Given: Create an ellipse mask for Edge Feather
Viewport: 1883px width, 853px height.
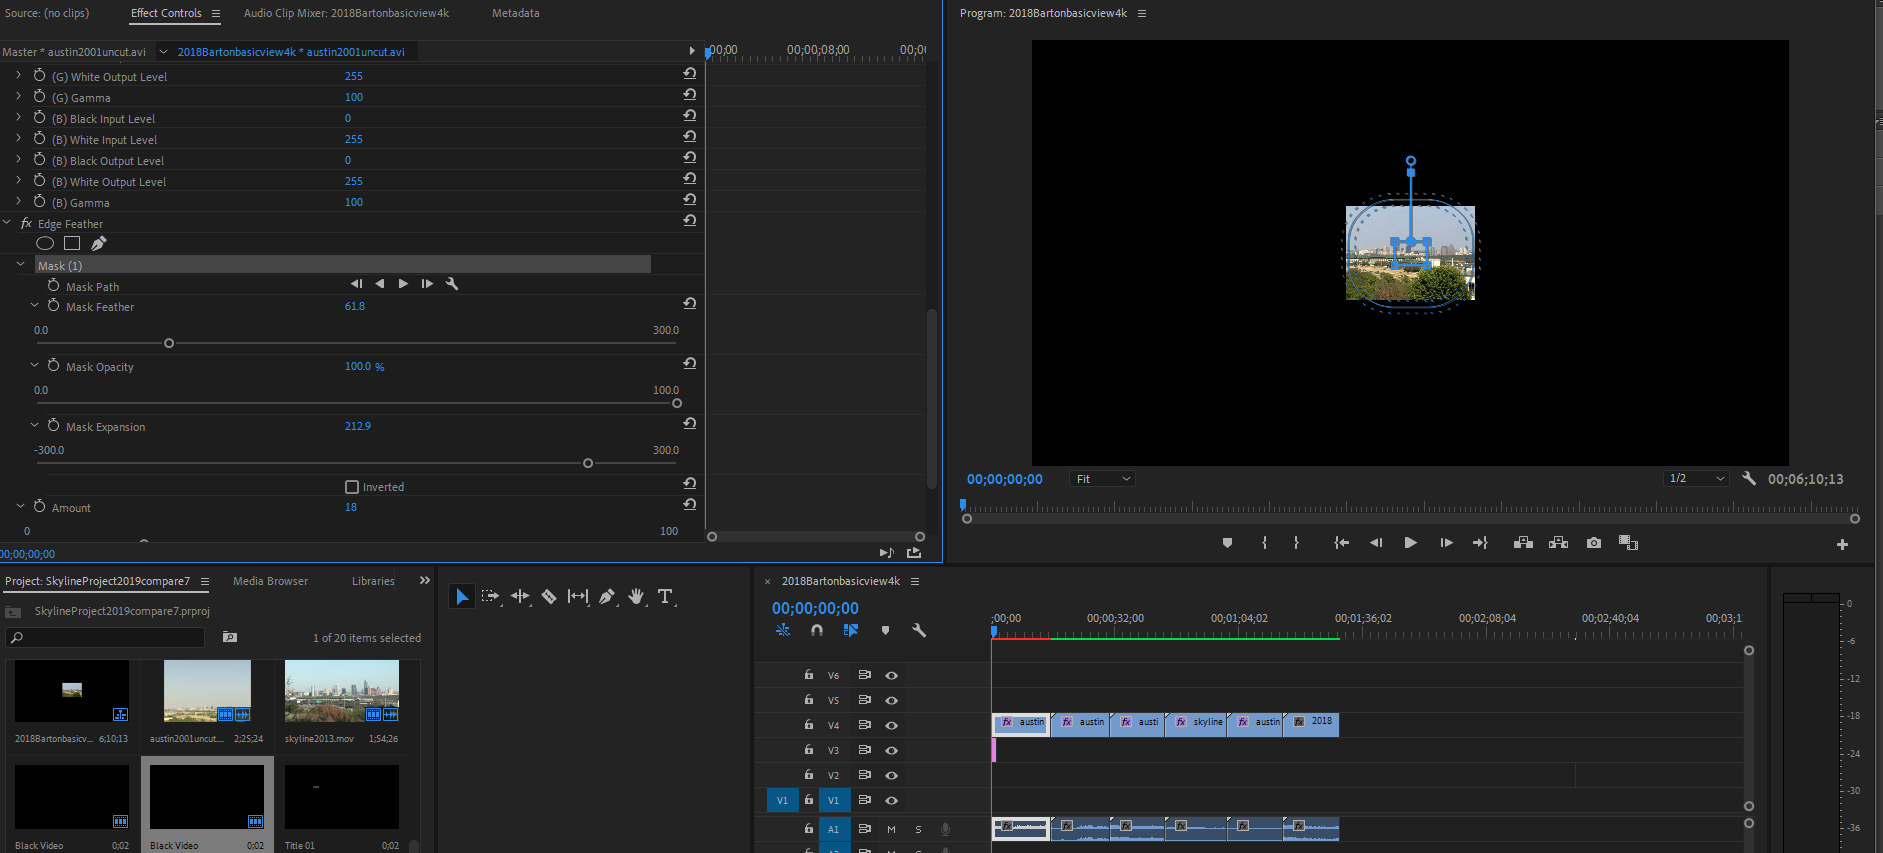Looking at the screenshot, I should click(x=45, y=243).
